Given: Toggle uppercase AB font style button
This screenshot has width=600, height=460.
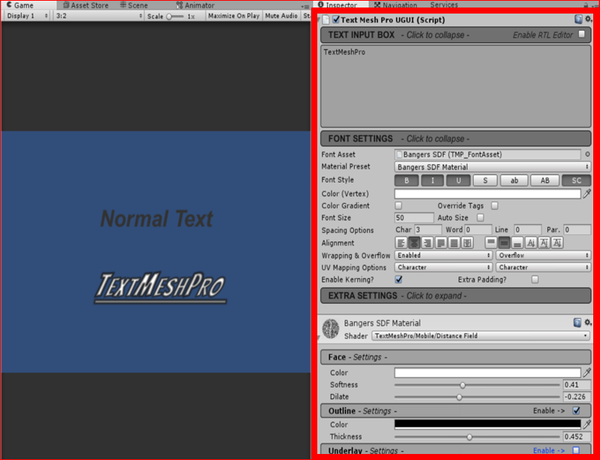Looking at the screenshot, I should click(x=545, y=180).
